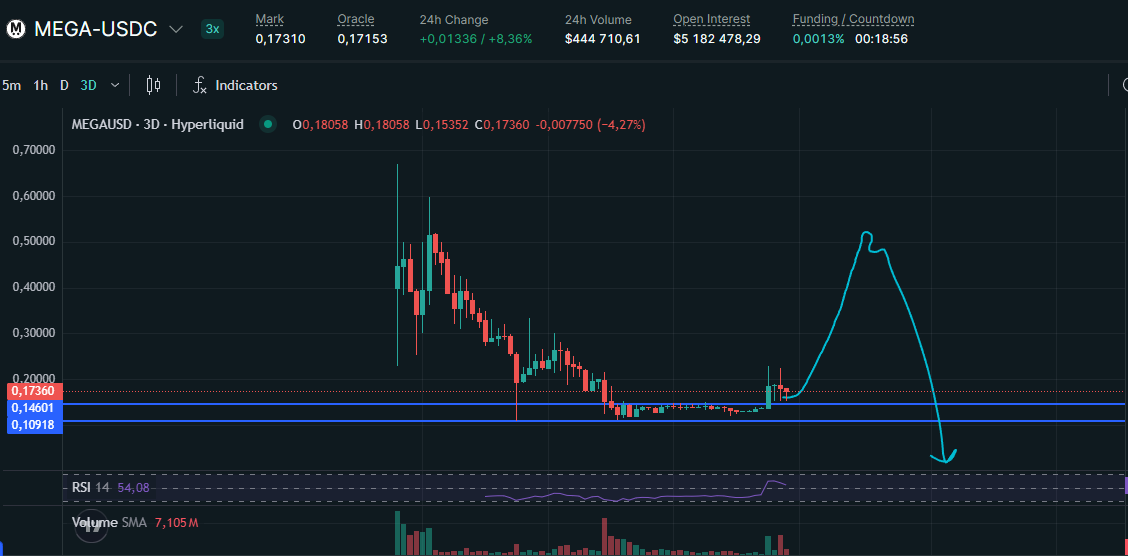1128x556 pixels.
Task: Click the MEGAUSD · 3D · Hyperliquid legend title
Action: click(158, 124)
